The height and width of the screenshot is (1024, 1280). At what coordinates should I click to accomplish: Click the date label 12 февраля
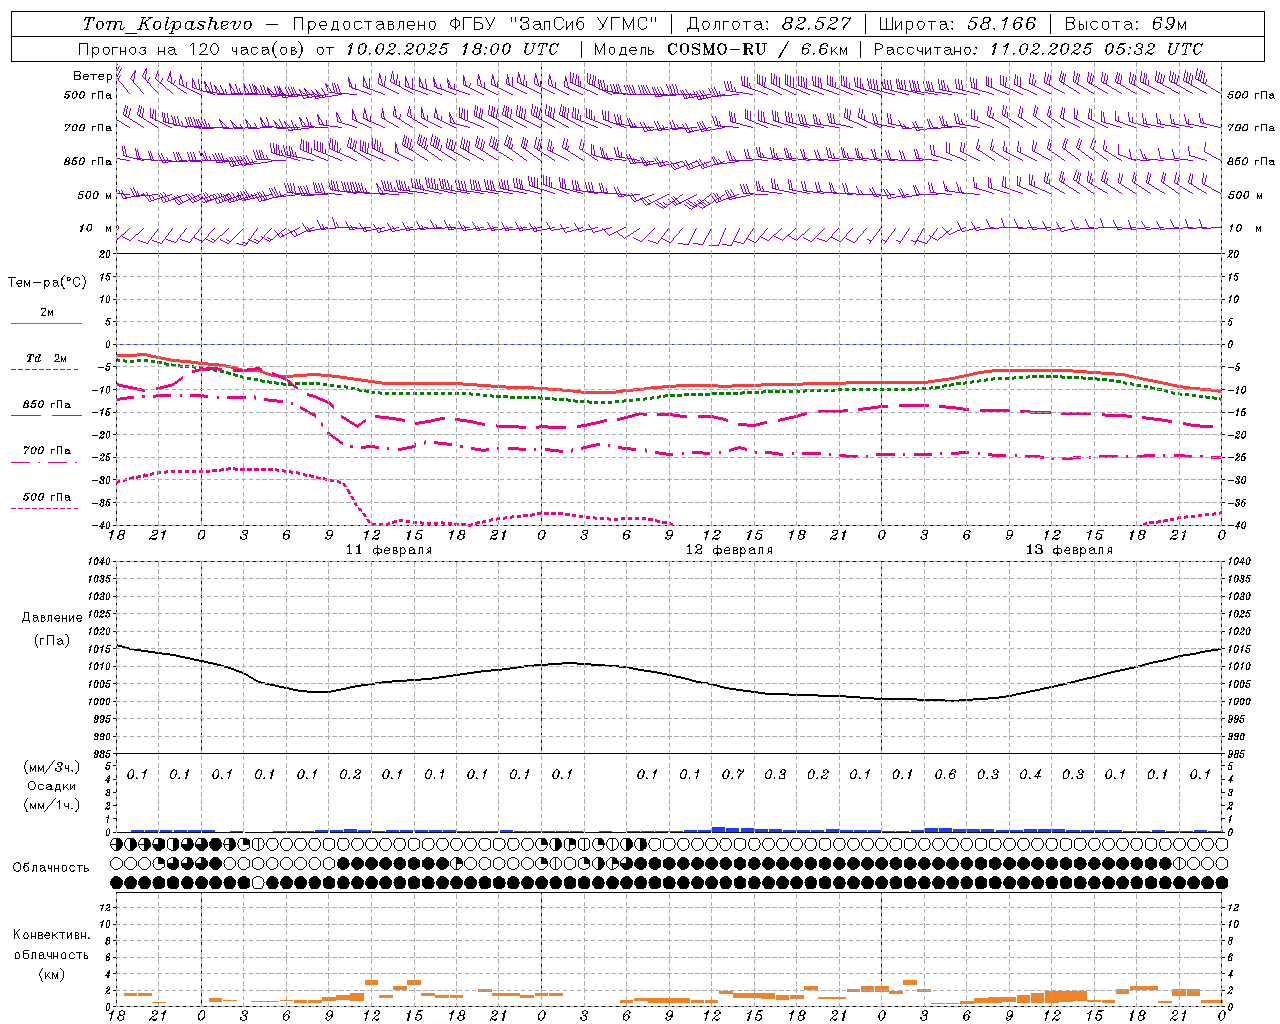729,550
